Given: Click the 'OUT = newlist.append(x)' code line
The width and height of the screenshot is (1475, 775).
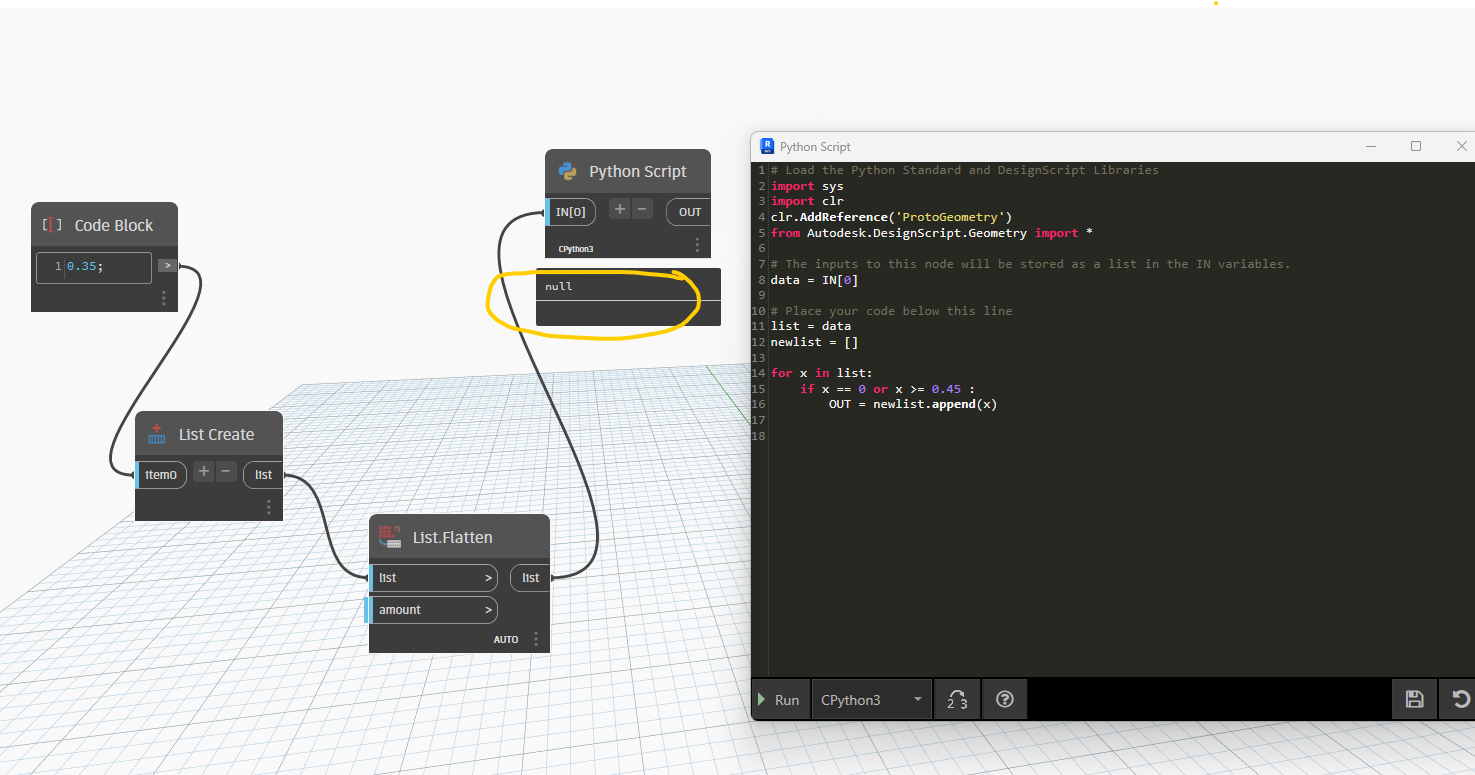Looking at the screenshot, I should (913, 405).
